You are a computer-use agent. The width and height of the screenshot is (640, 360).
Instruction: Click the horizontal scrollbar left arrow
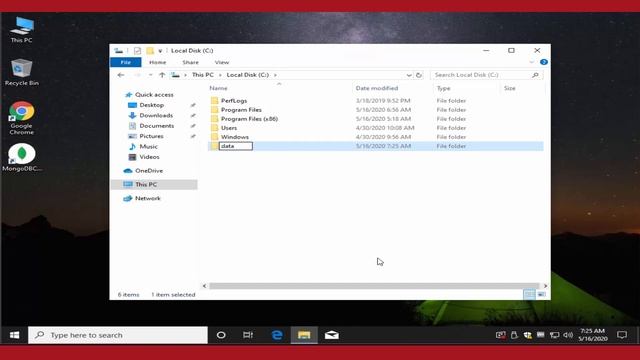204,286
